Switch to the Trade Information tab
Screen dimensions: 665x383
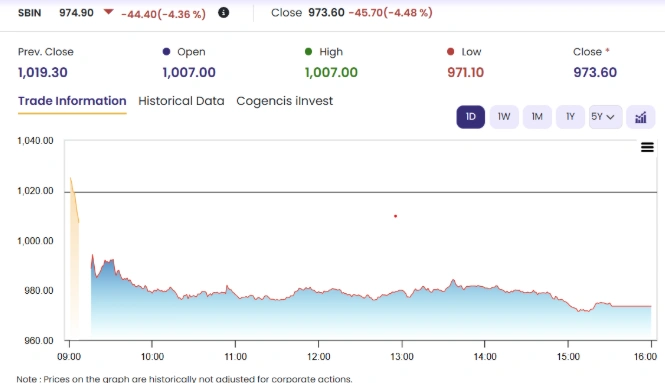72,101
